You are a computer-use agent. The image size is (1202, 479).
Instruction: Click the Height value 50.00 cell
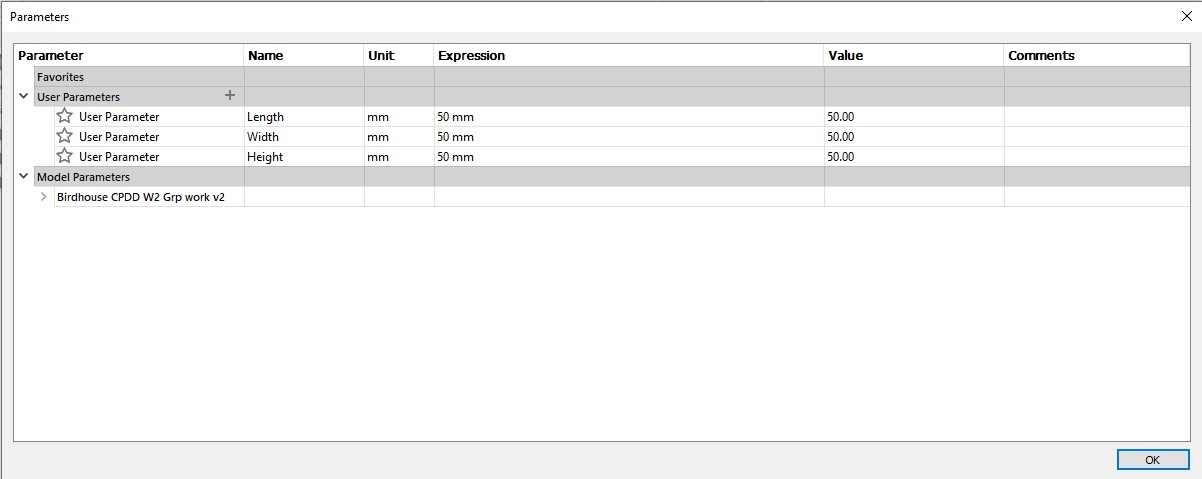914,156
